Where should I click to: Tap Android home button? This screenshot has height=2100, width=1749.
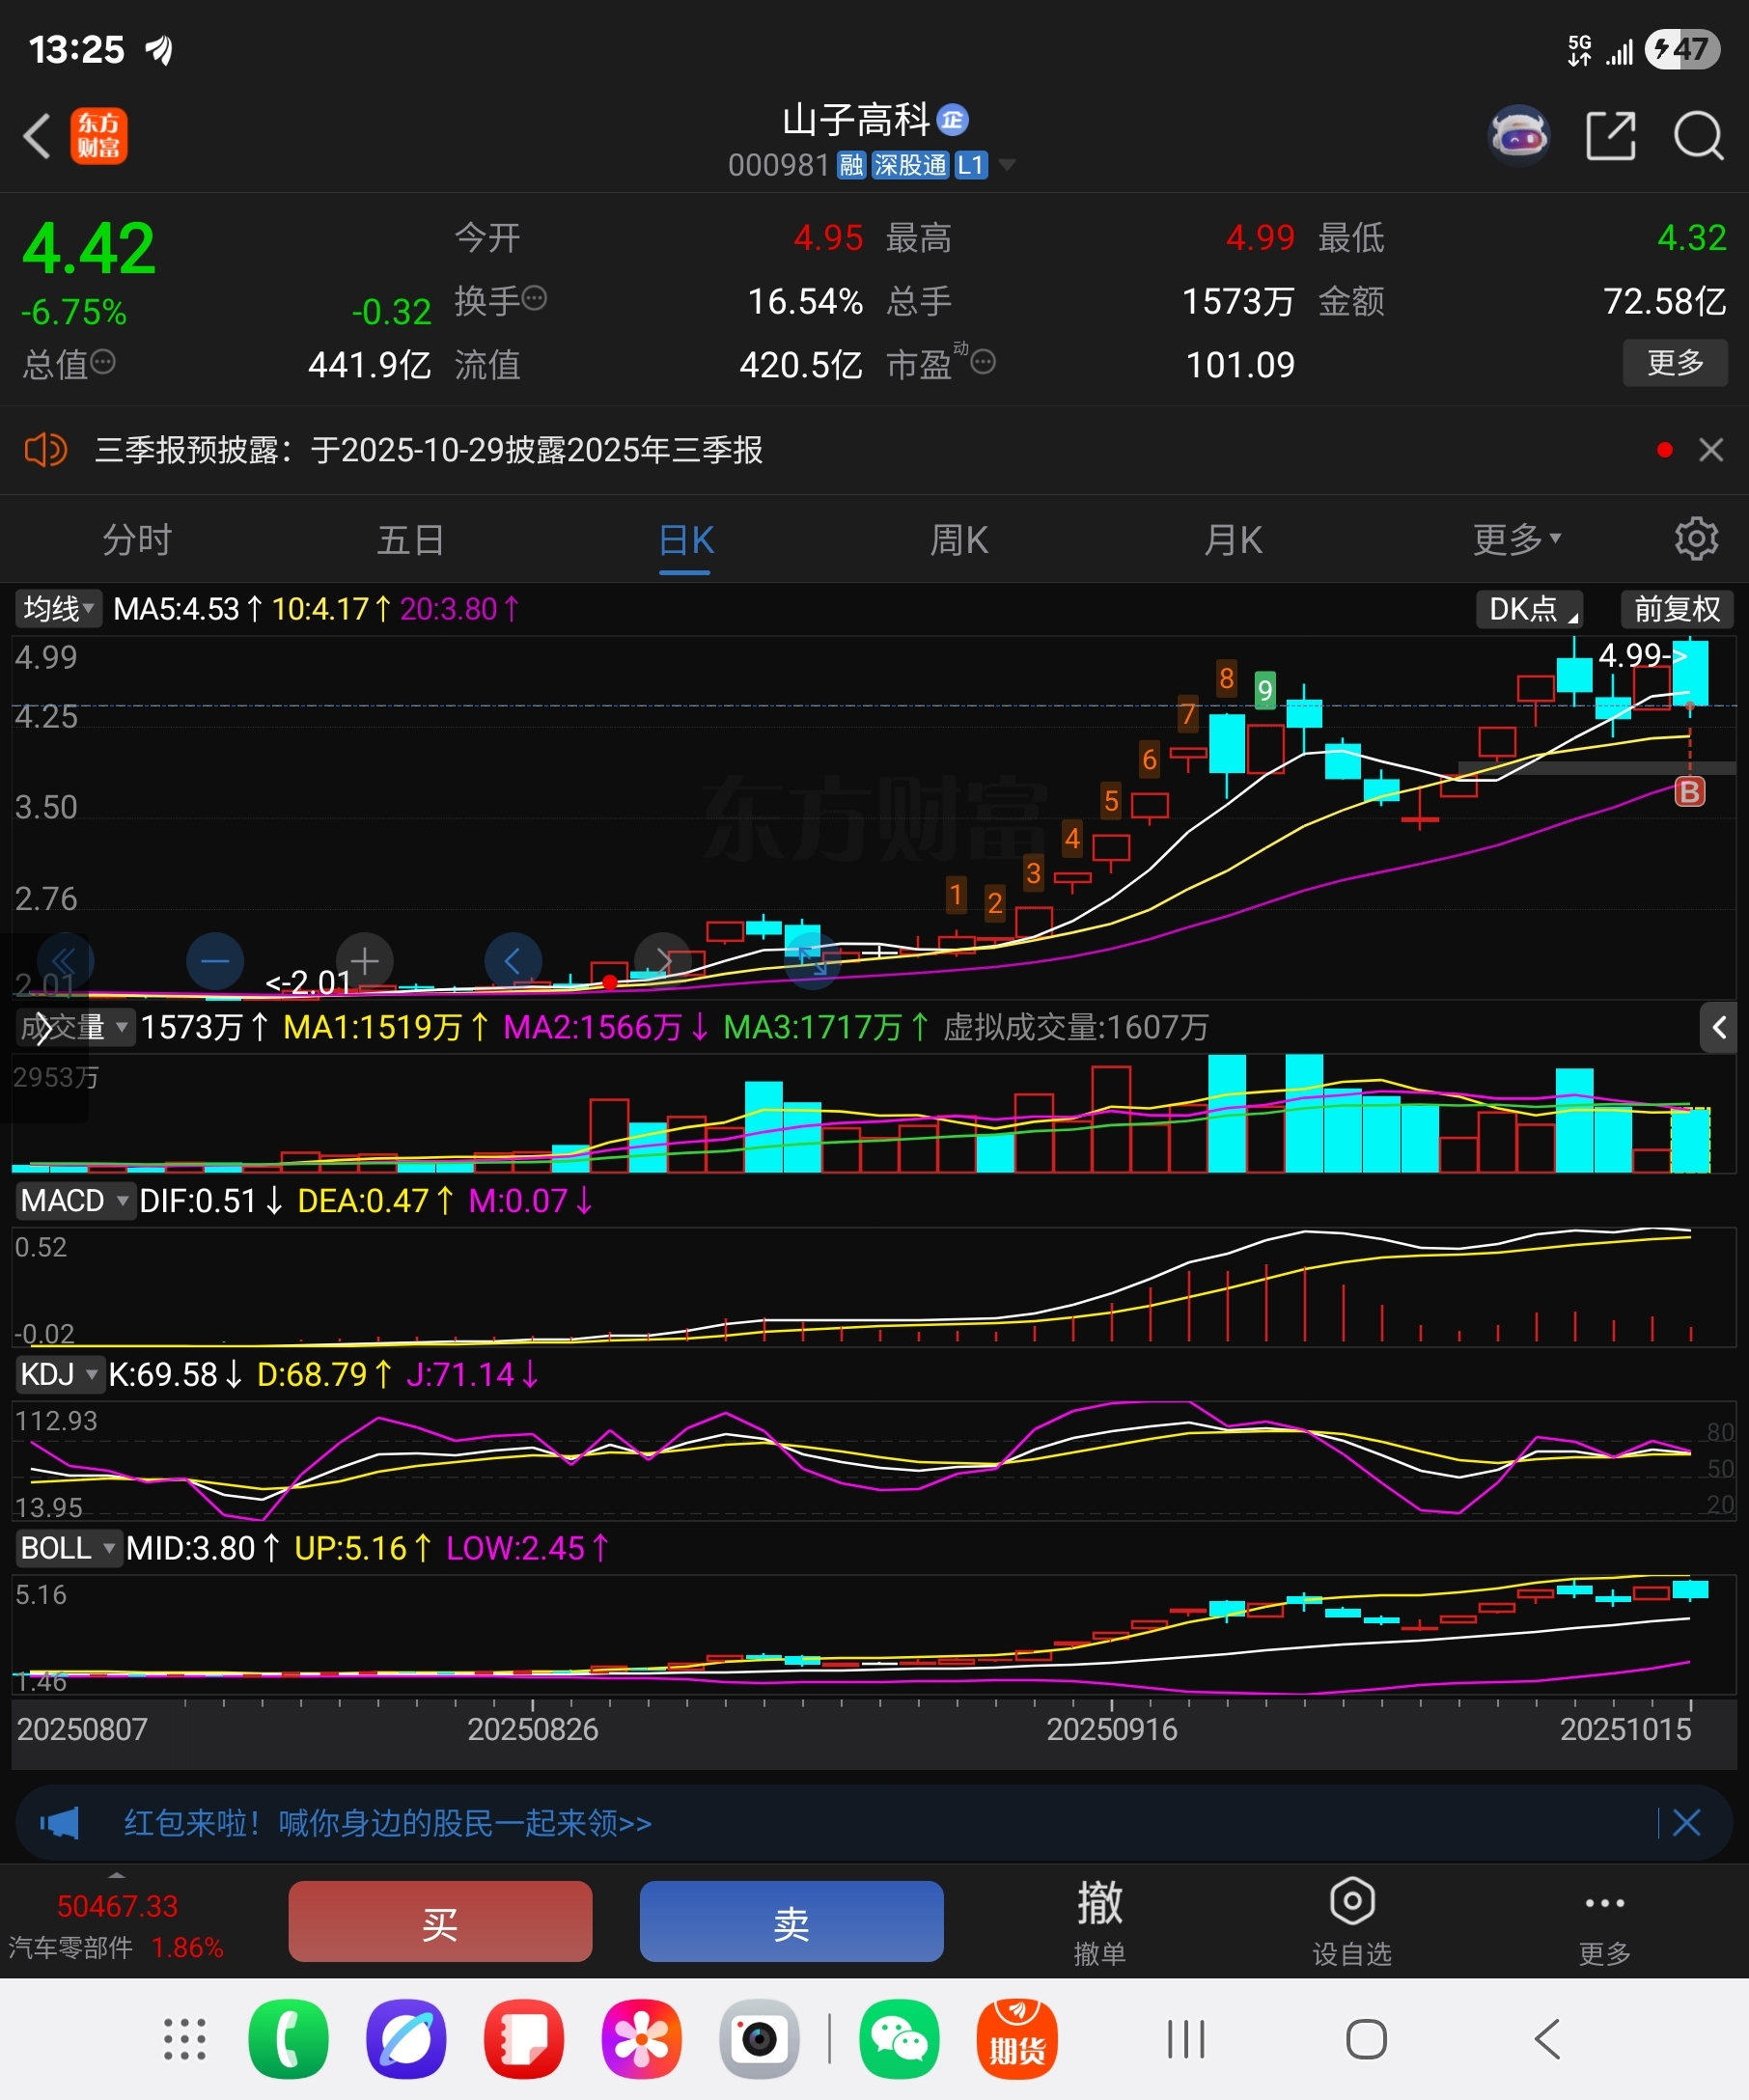[x=1366, y=2038]
